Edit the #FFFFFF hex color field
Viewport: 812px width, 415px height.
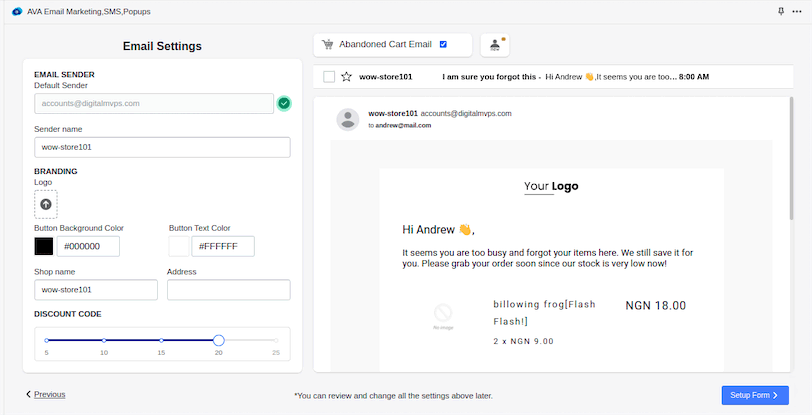tap(223, 246)
